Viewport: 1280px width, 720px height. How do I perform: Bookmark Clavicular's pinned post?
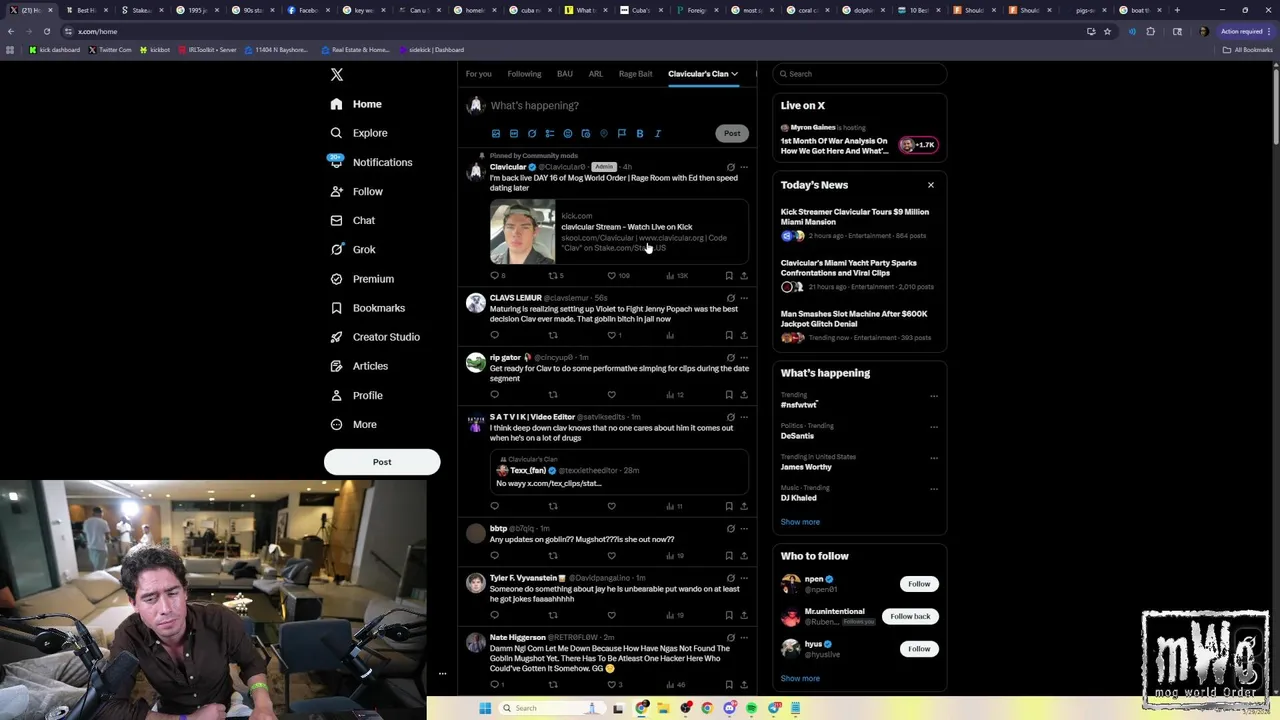[729, 276]
